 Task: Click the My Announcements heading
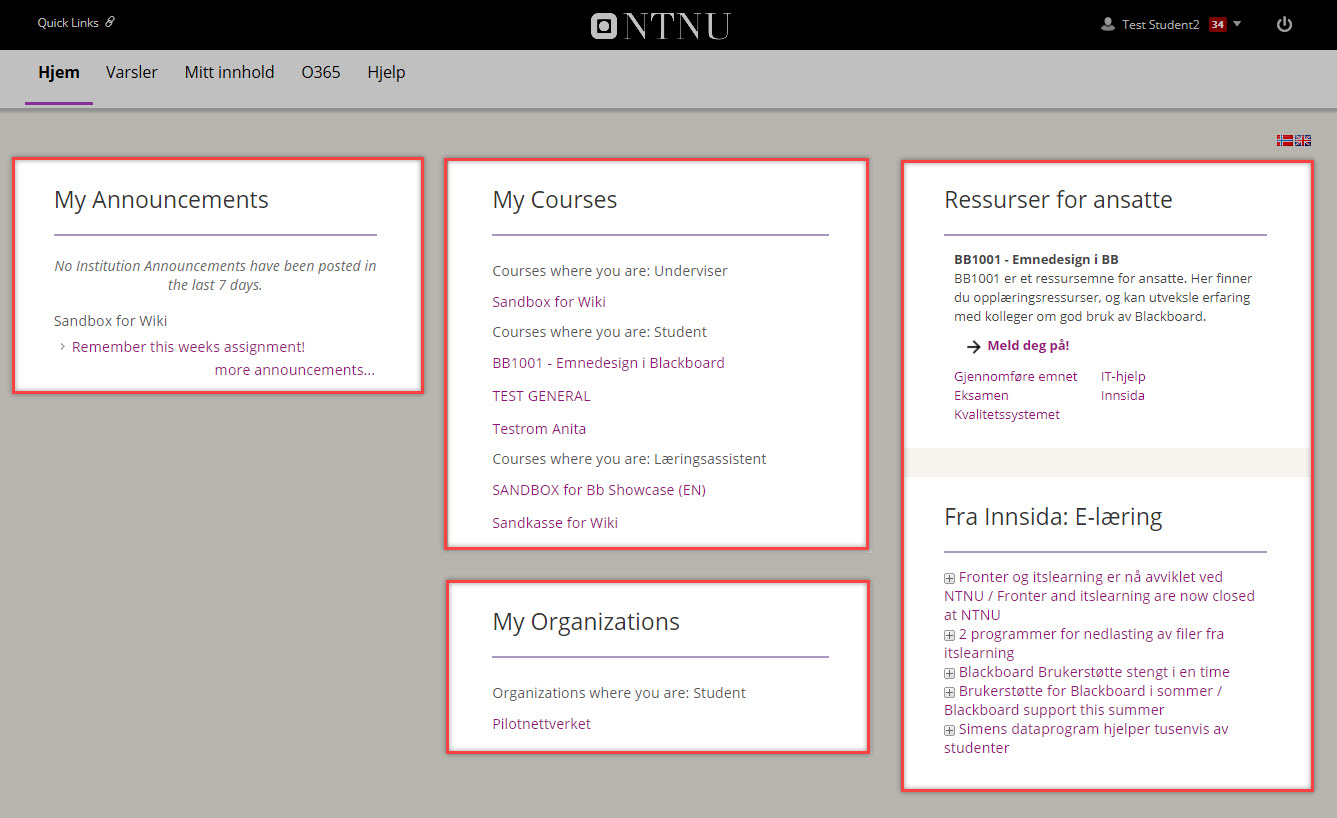pos(161,200)
